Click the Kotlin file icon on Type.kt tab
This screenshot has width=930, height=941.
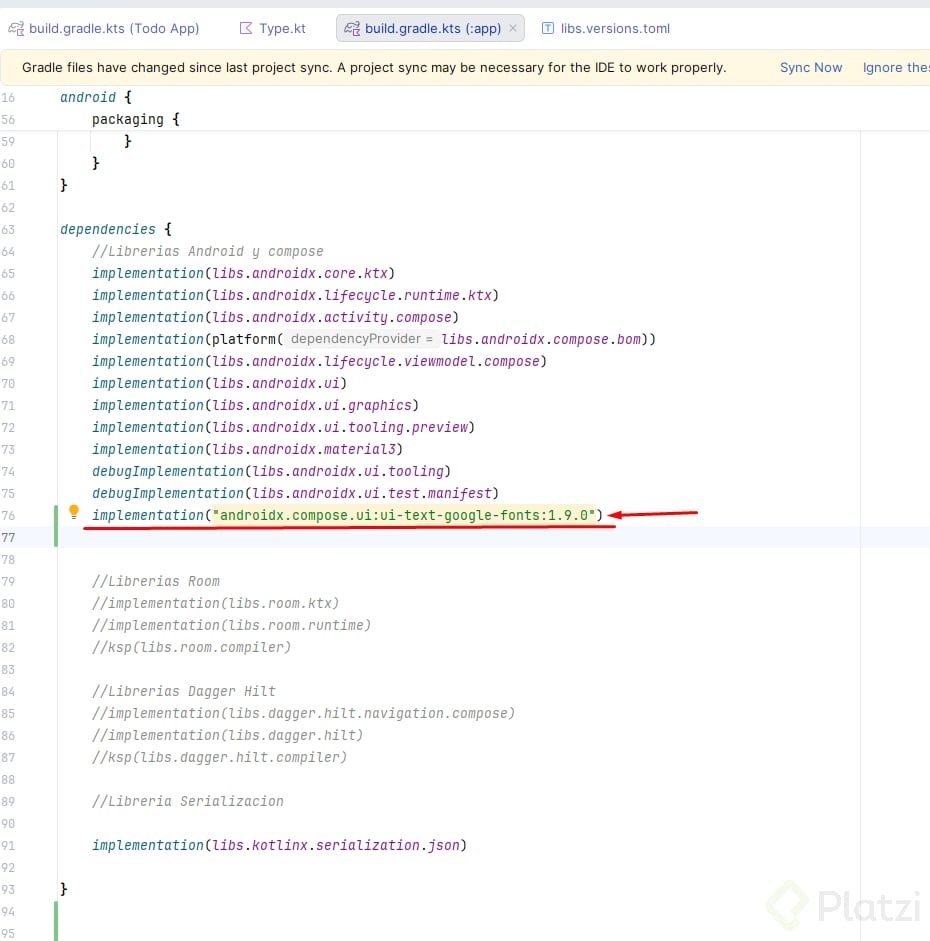pyautogui.click(x=245, y=28)
